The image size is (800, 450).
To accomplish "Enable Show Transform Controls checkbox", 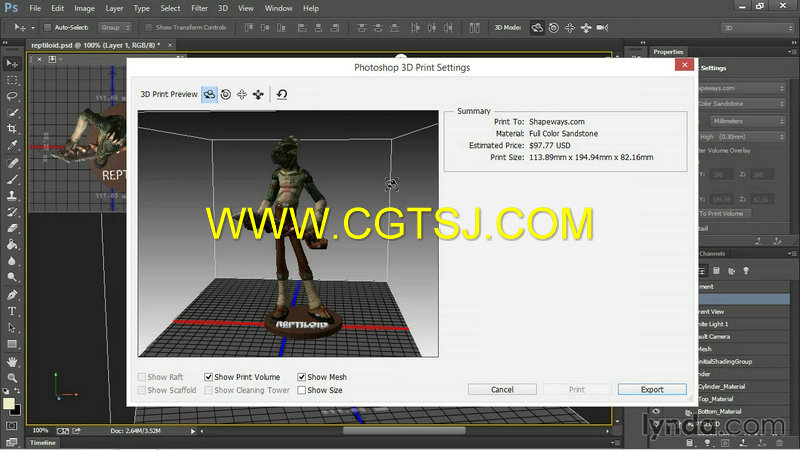I will [x=148, y=28].
